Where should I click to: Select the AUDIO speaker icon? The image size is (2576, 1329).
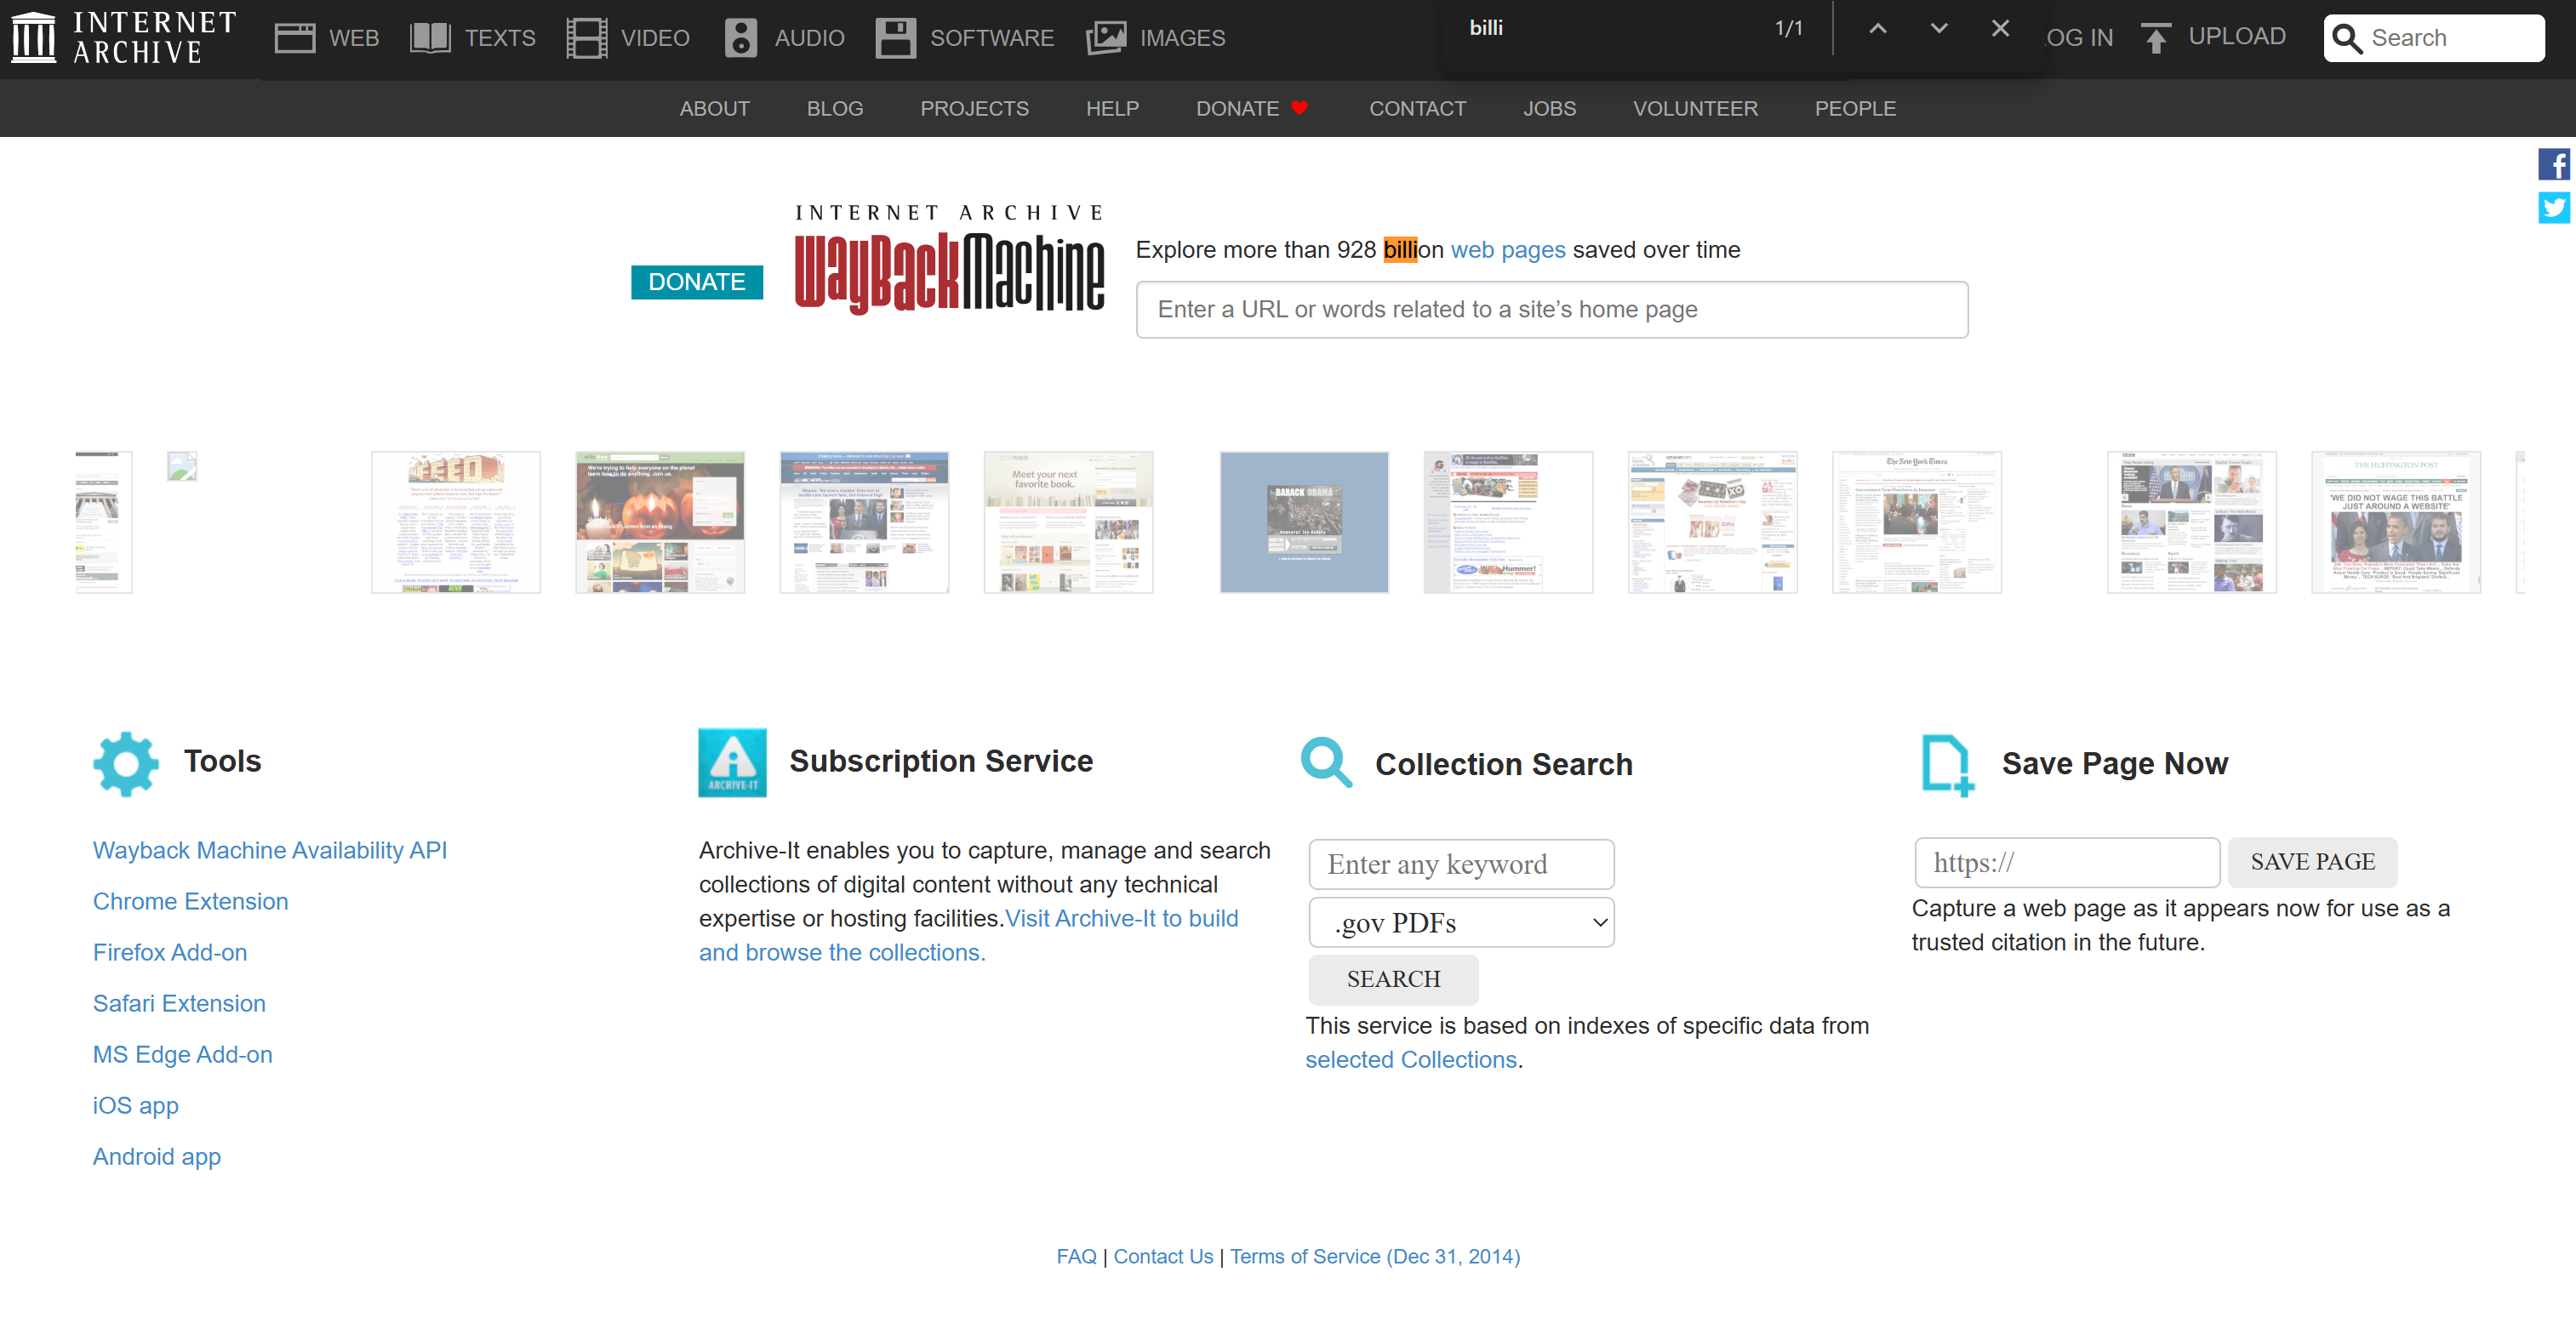740,37
